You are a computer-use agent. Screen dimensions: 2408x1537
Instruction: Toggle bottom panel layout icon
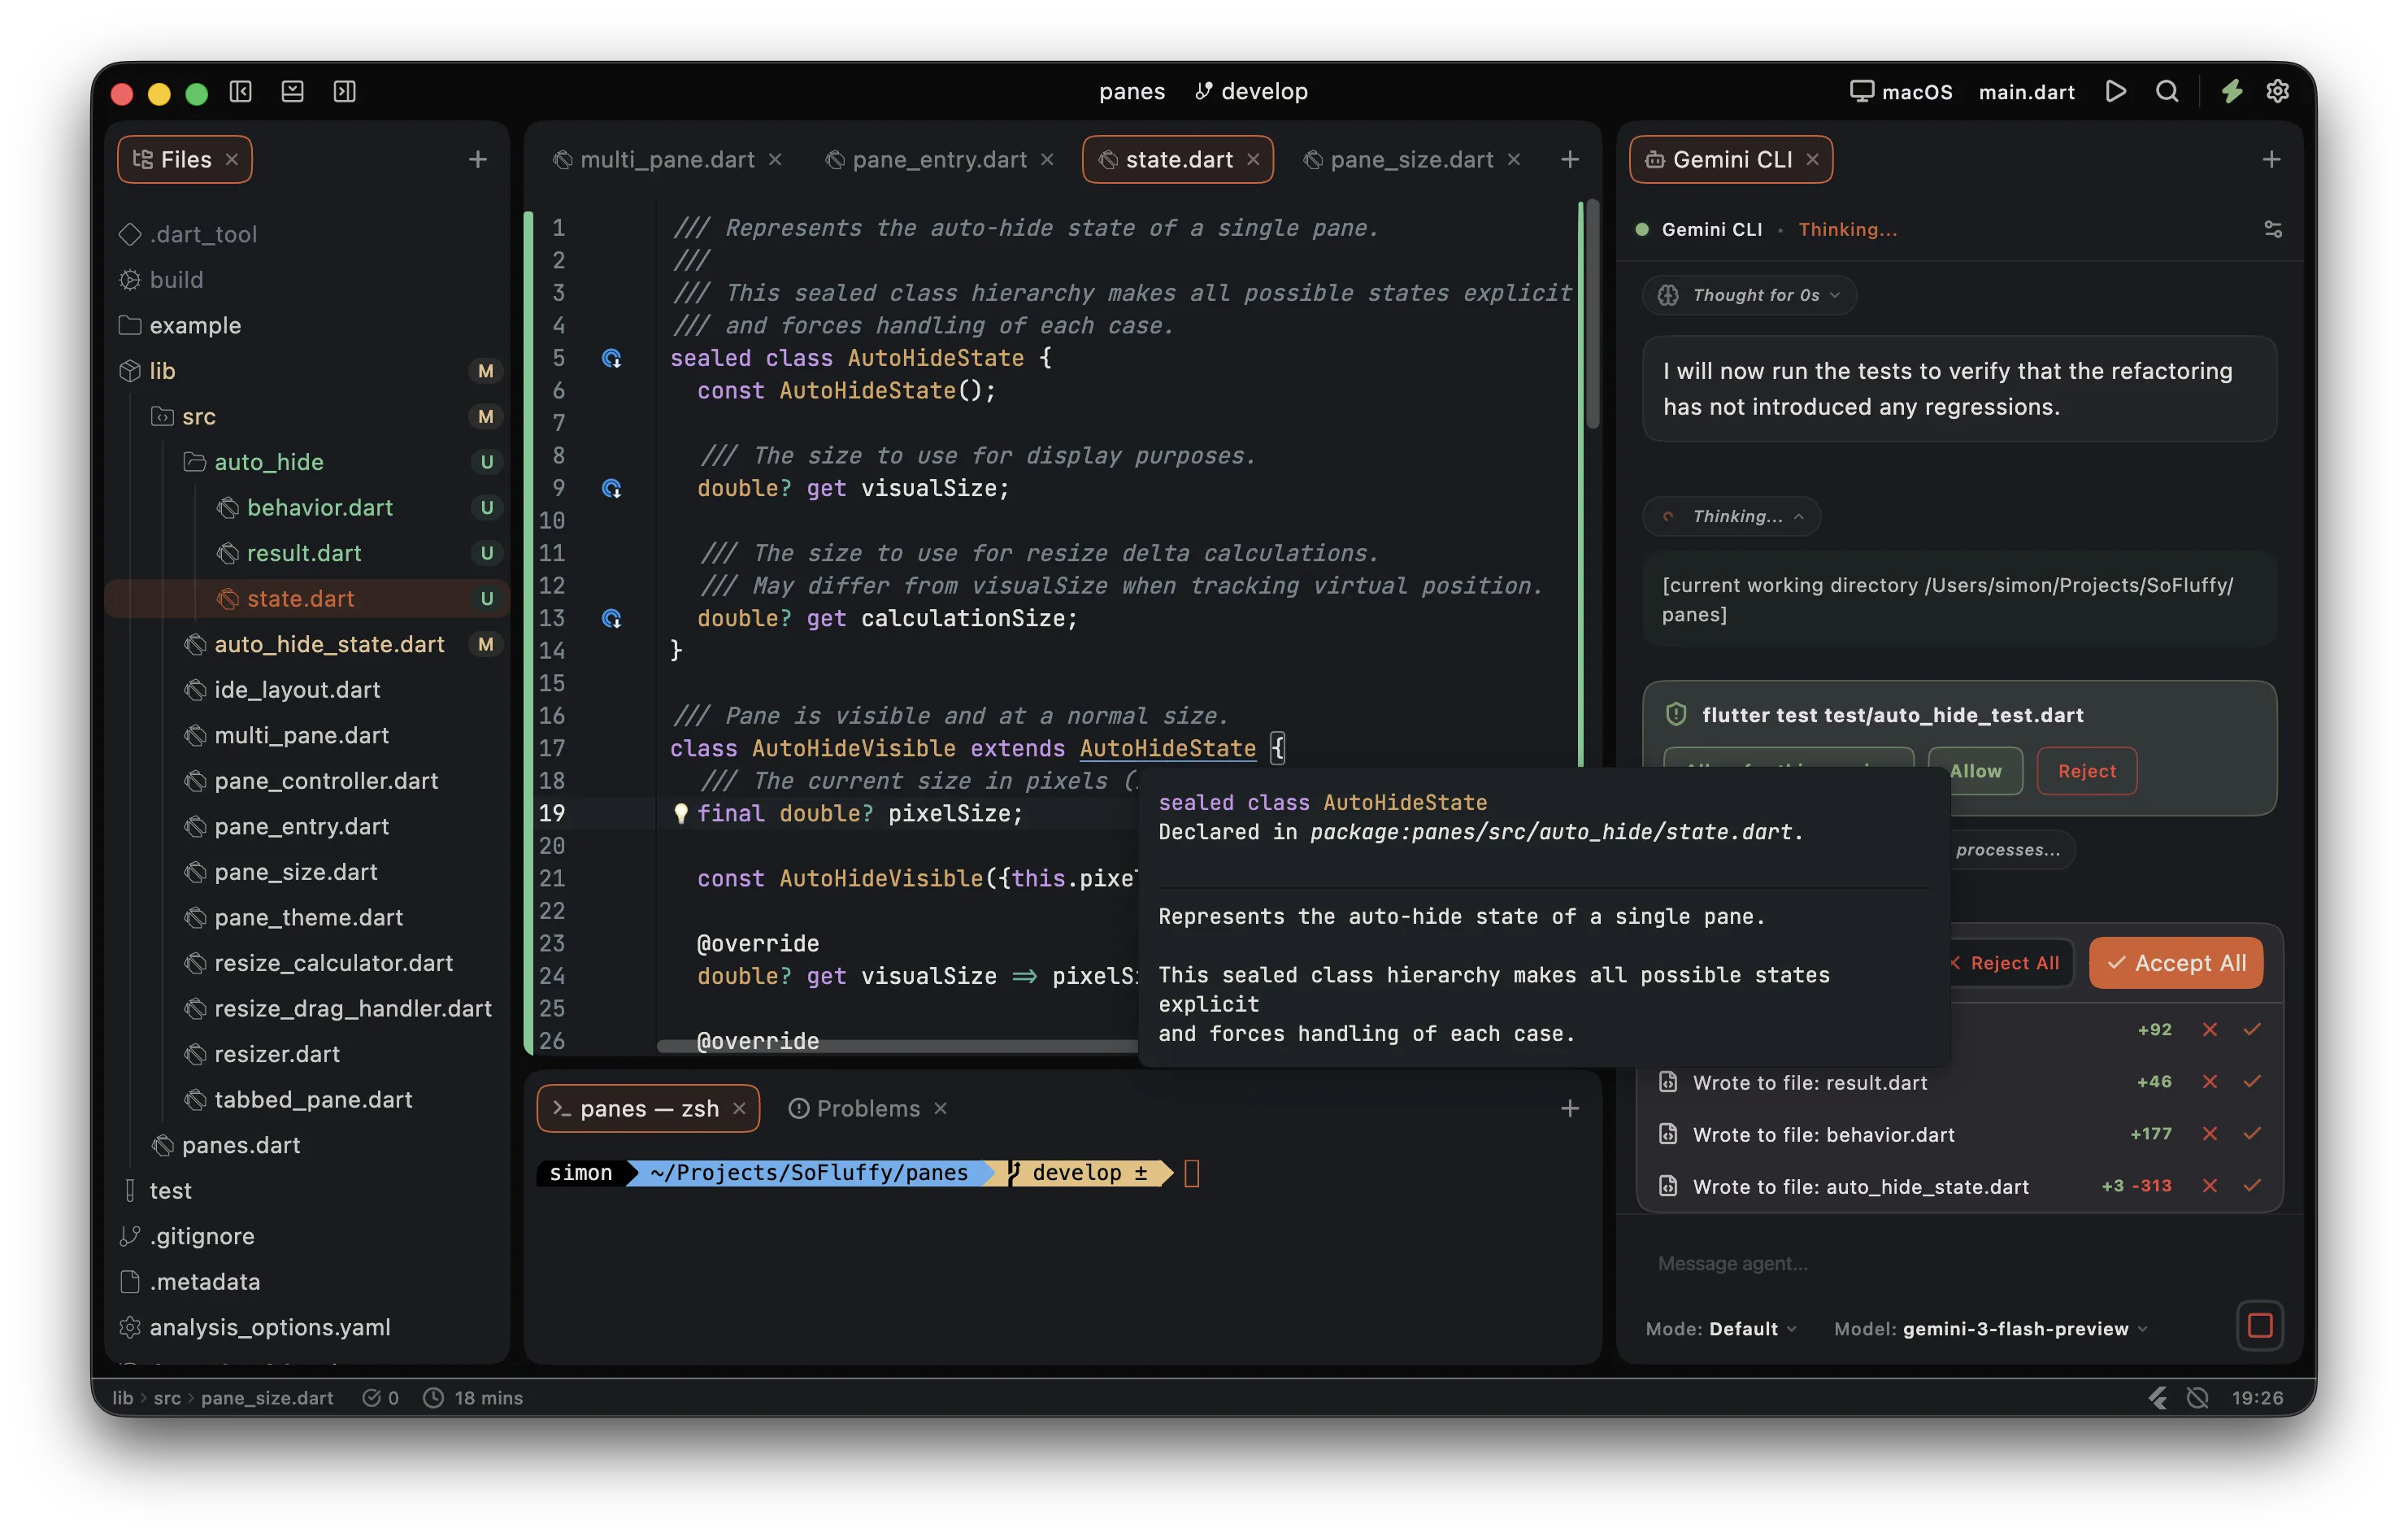click(x=292, y=92)
